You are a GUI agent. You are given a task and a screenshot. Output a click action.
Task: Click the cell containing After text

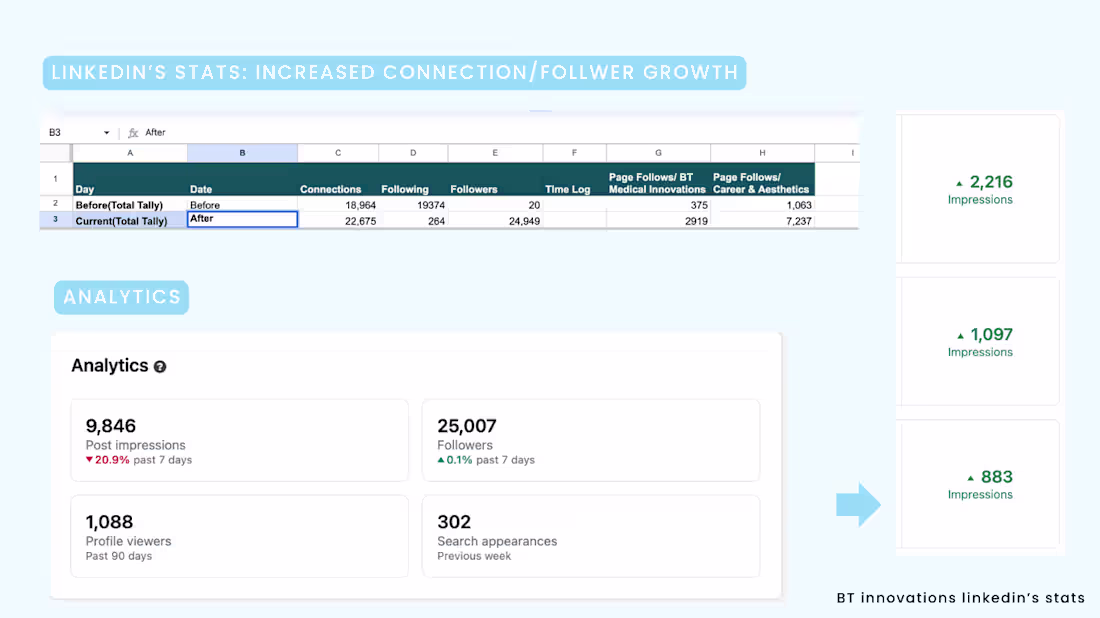[x=242, y=220]
